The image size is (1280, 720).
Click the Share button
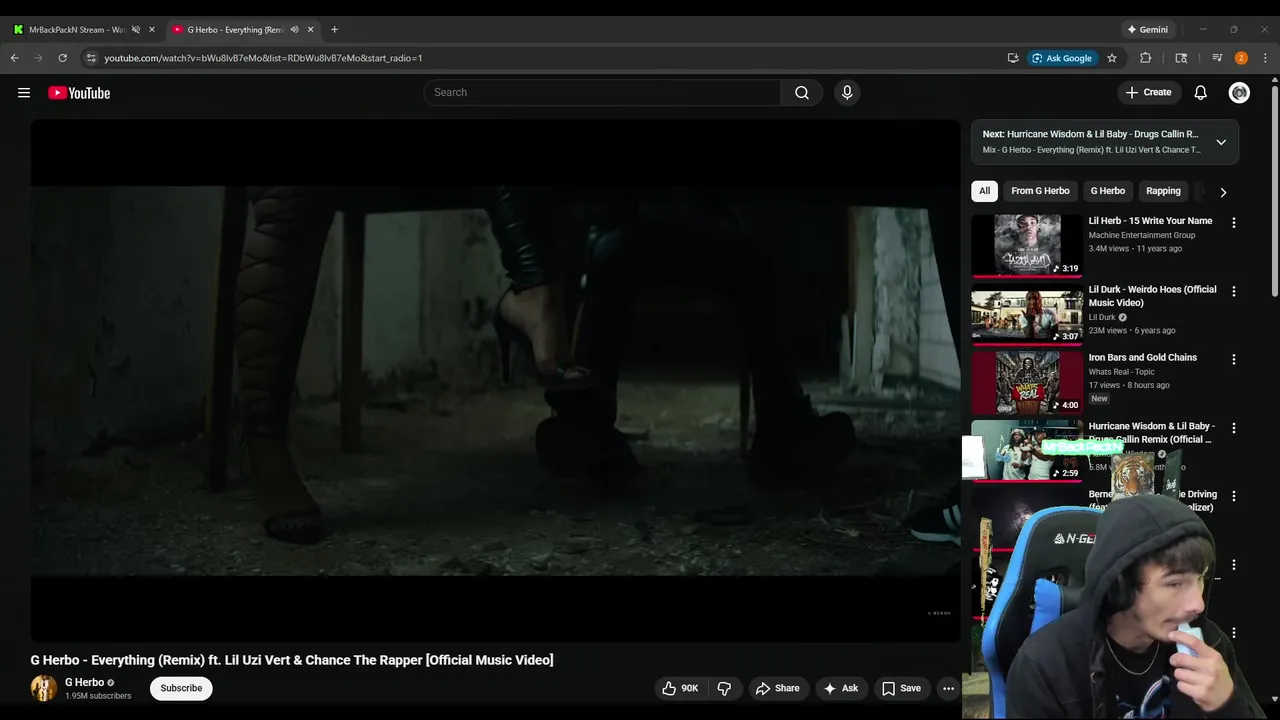[x=777, y=688]
